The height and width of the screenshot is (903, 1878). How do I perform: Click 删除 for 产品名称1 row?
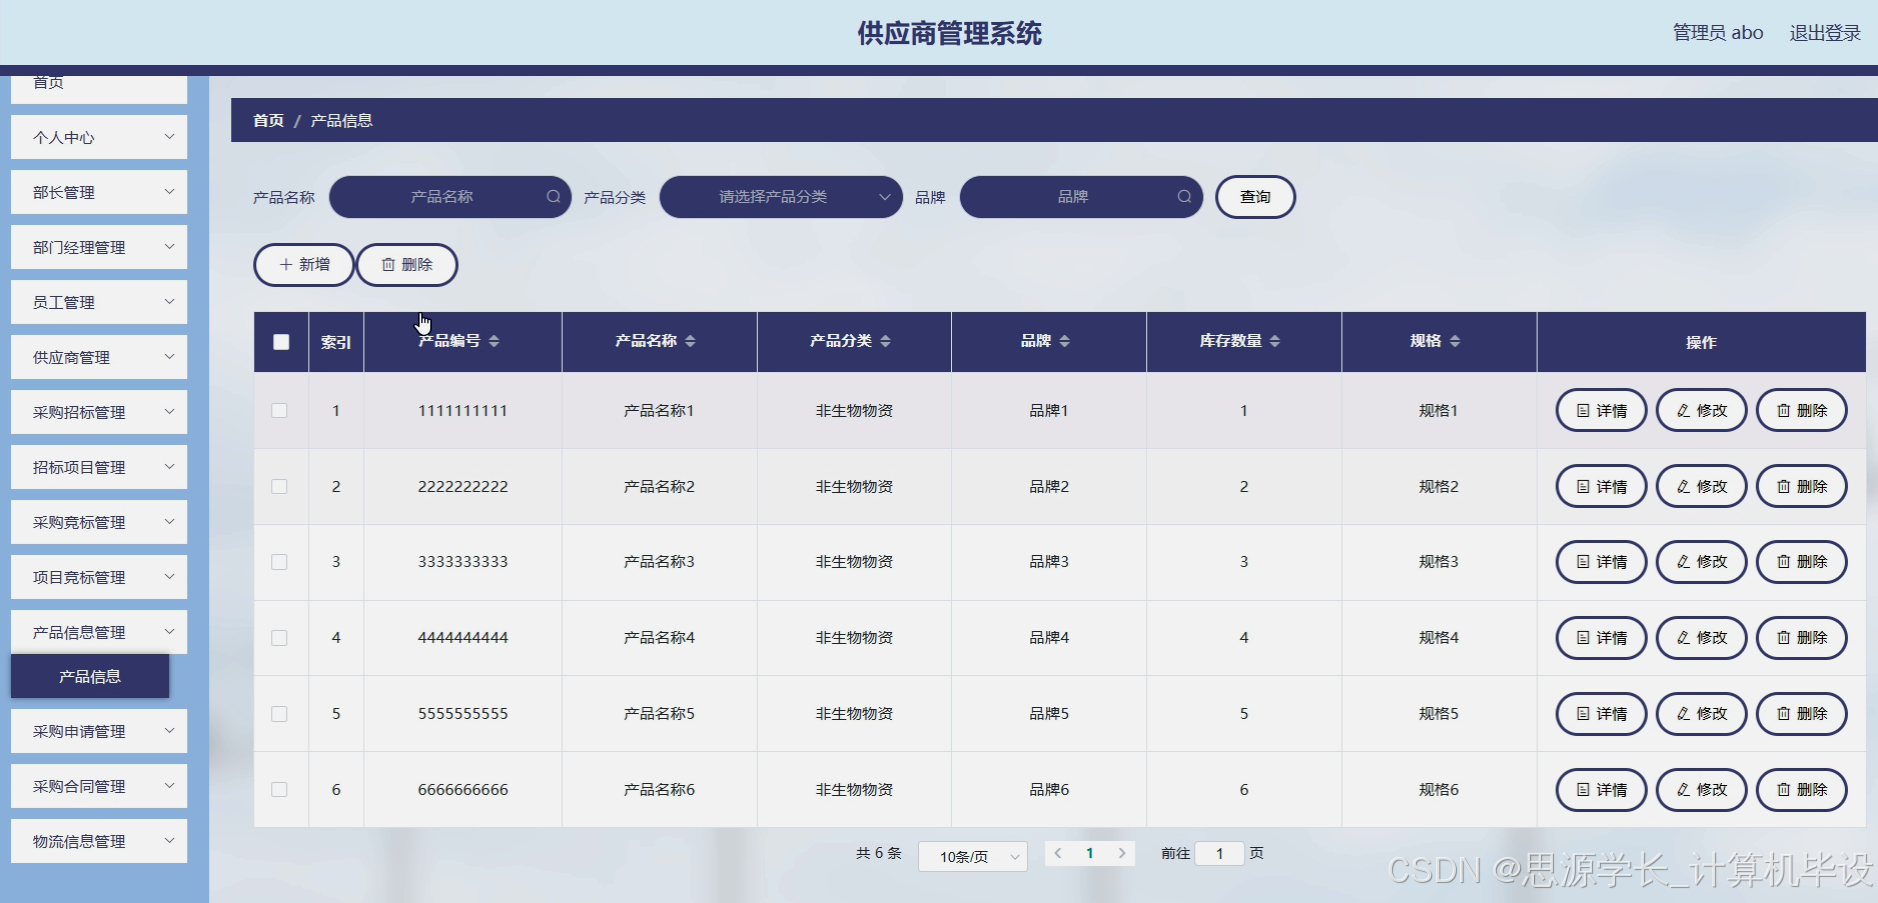tap(1801, 410)
